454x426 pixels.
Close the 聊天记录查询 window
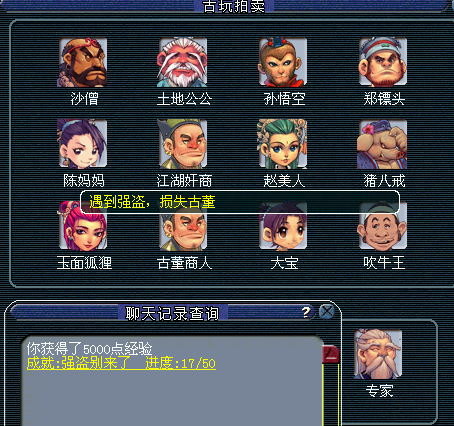[x=327, y=312]
